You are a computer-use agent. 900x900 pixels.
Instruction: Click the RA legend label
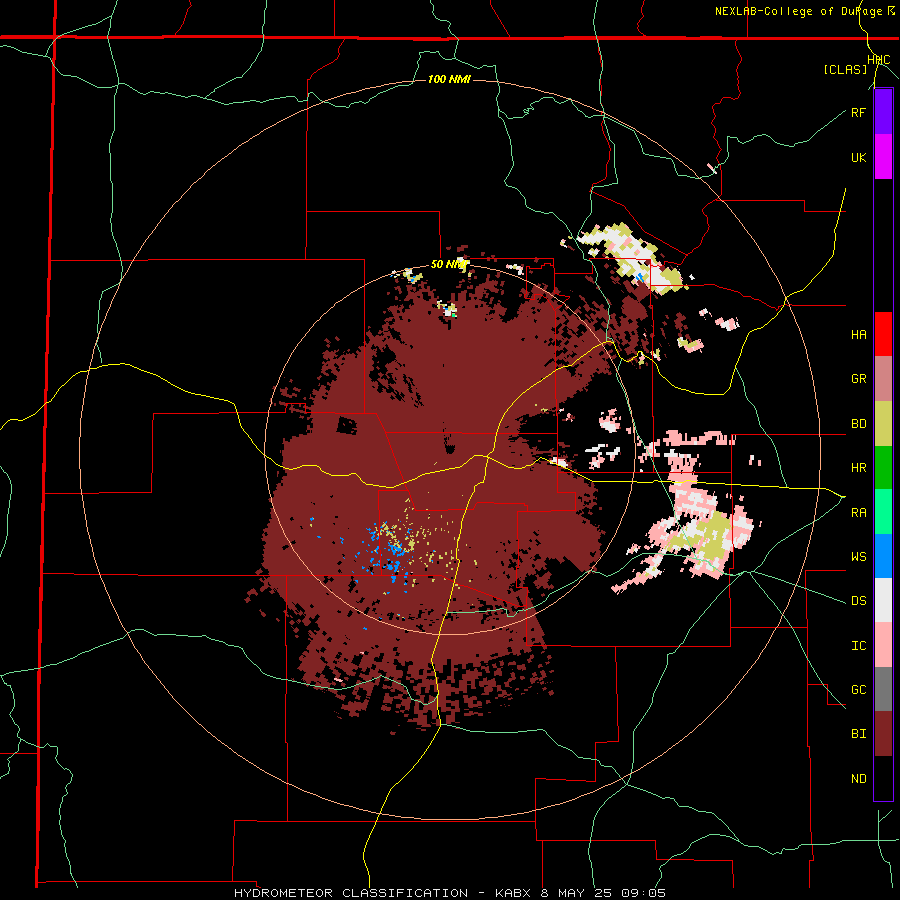coord(858,513)
